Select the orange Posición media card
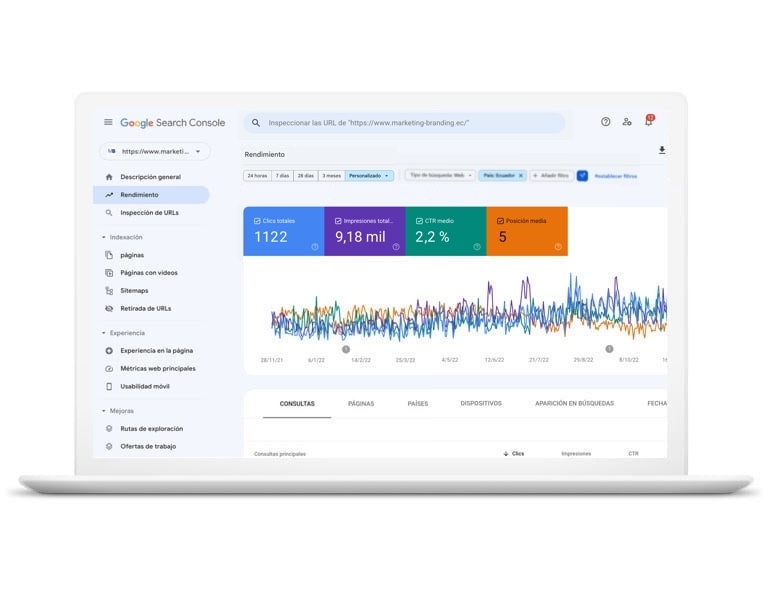Viewport: 768px width, 593px height. (527, 231)
